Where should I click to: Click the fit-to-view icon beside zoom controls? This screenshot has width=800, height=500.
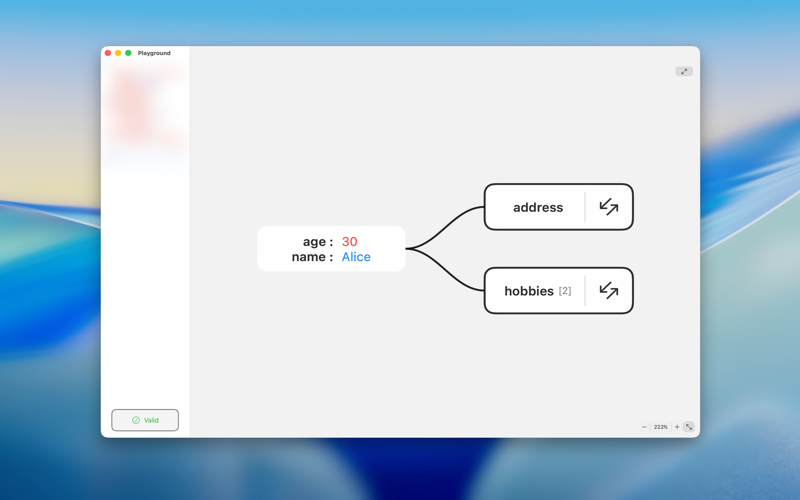coord(689,427)
